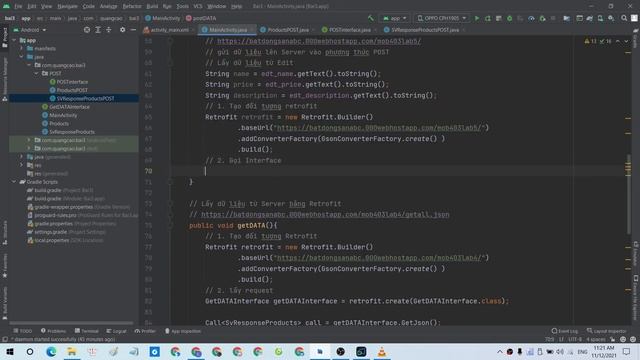Click the Project panel horizontal scrollbar
Screen dimensions: 640x360
(71, 323)
